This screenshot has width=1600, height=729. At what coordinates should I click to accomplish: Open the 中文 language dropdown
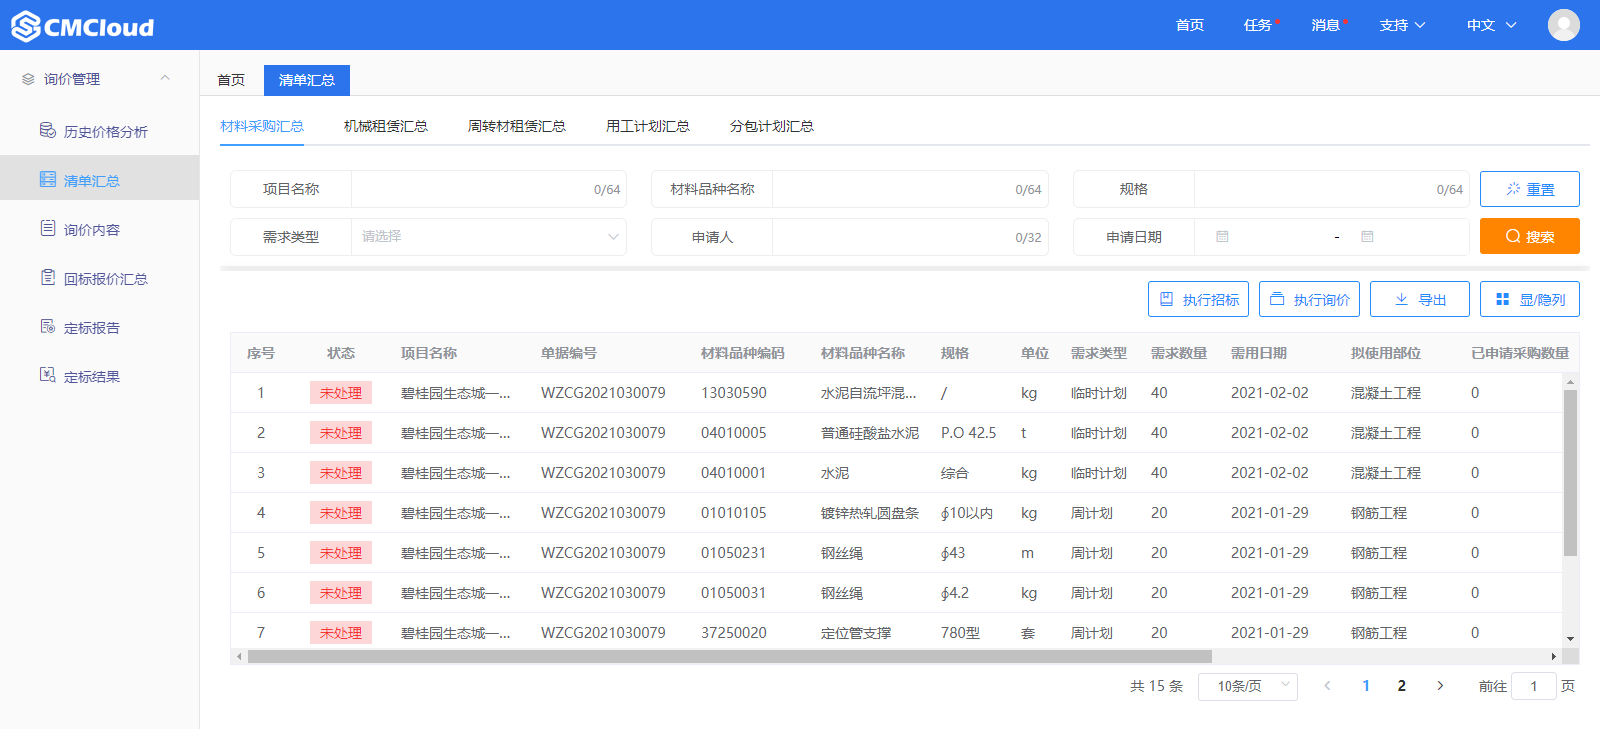pyautogui.click(x=1491, y=25)
